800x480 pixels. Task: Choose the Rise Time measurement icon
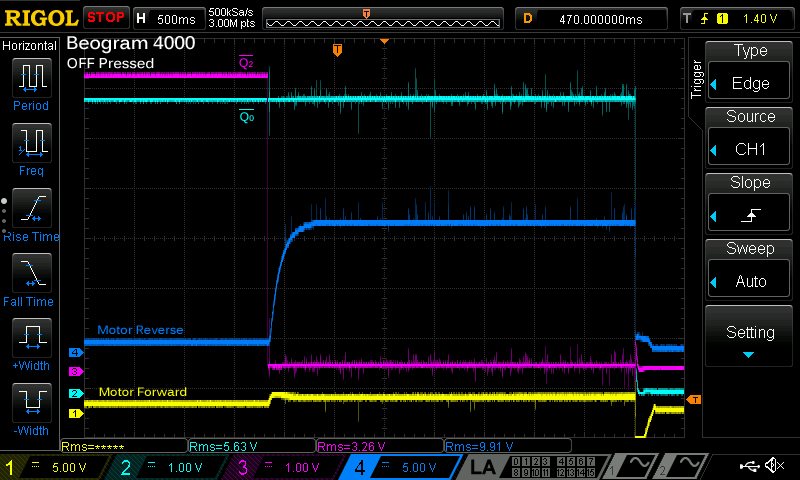pos(31,207)
